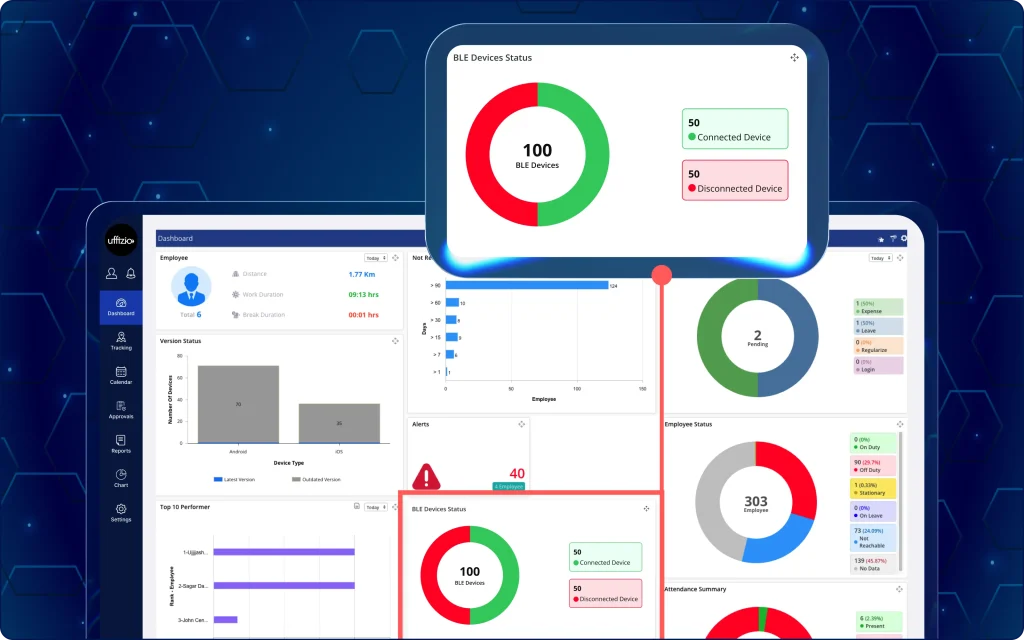The width and height of the screenshot is (1024, 640).
Task: Click the move icon on the Employee Status widget
Action: tap(900, 424)
